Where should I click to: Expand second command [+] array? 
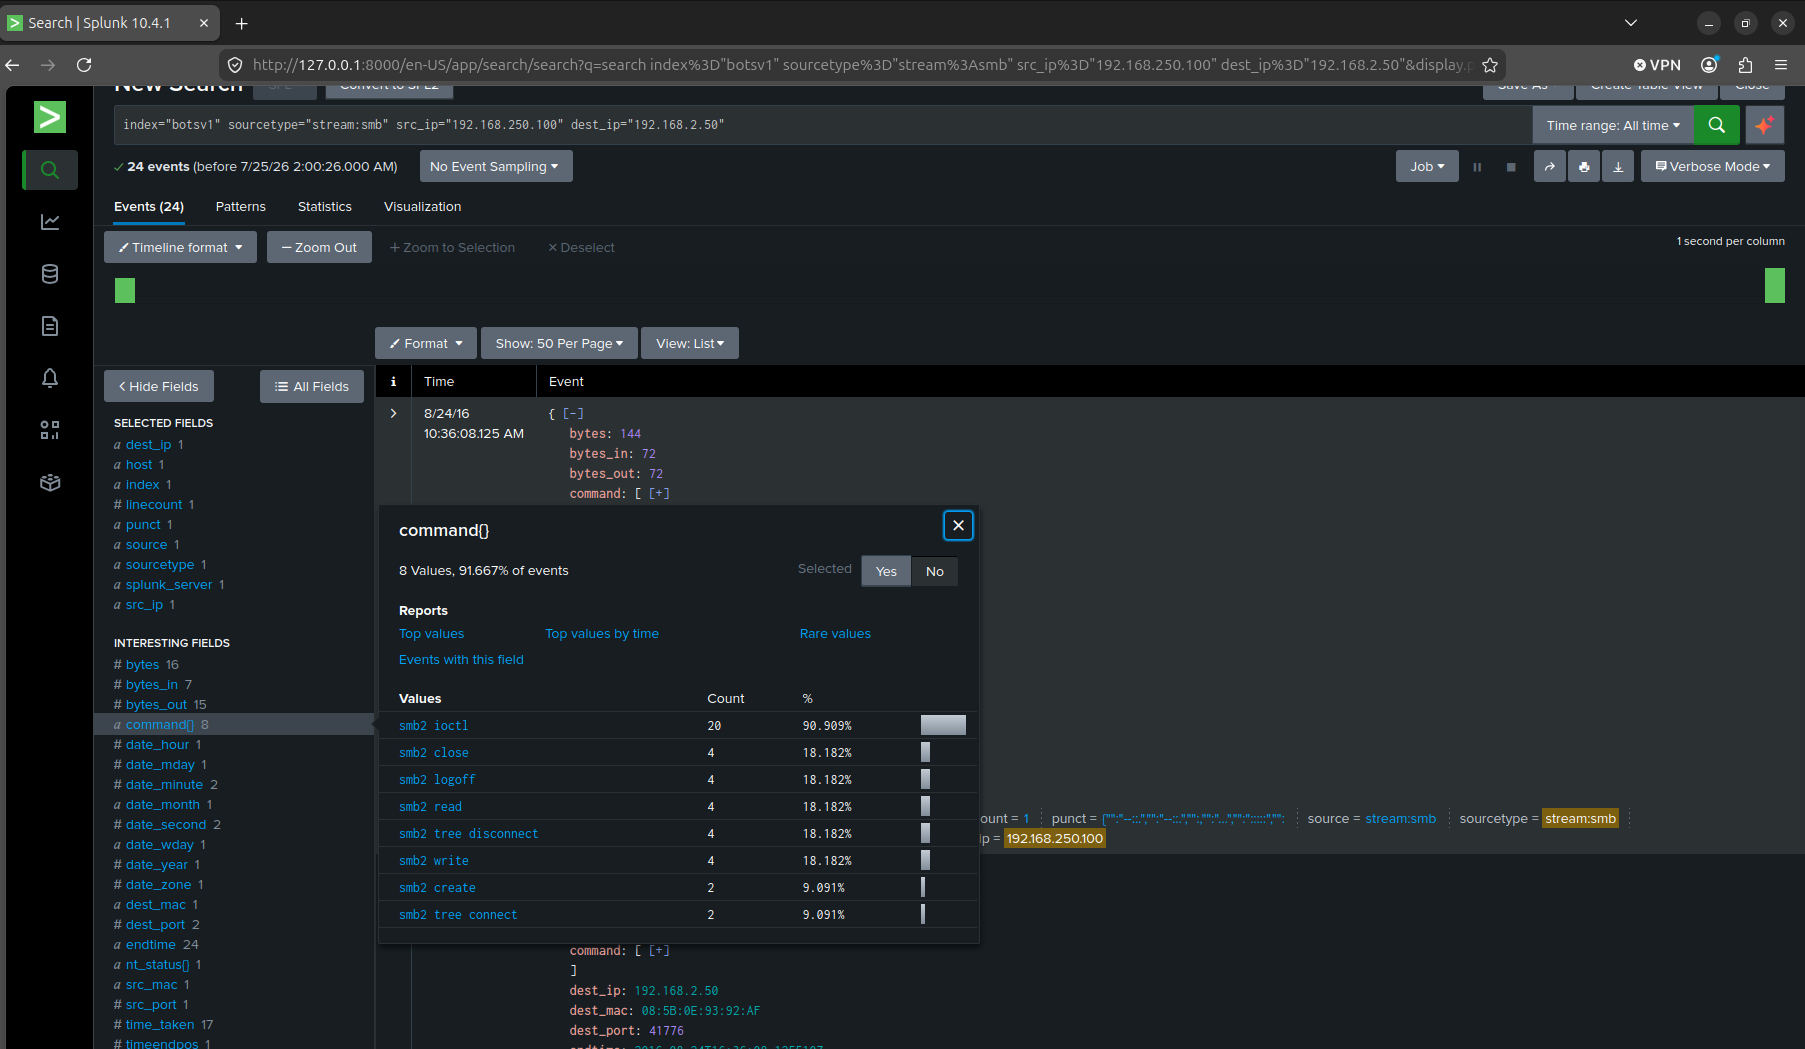click(659, 950)
